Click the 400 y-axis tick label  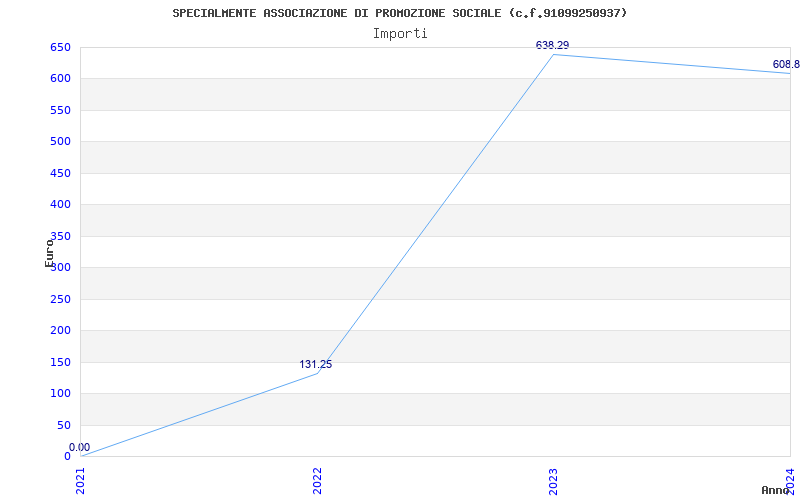[x=60, y=205]
